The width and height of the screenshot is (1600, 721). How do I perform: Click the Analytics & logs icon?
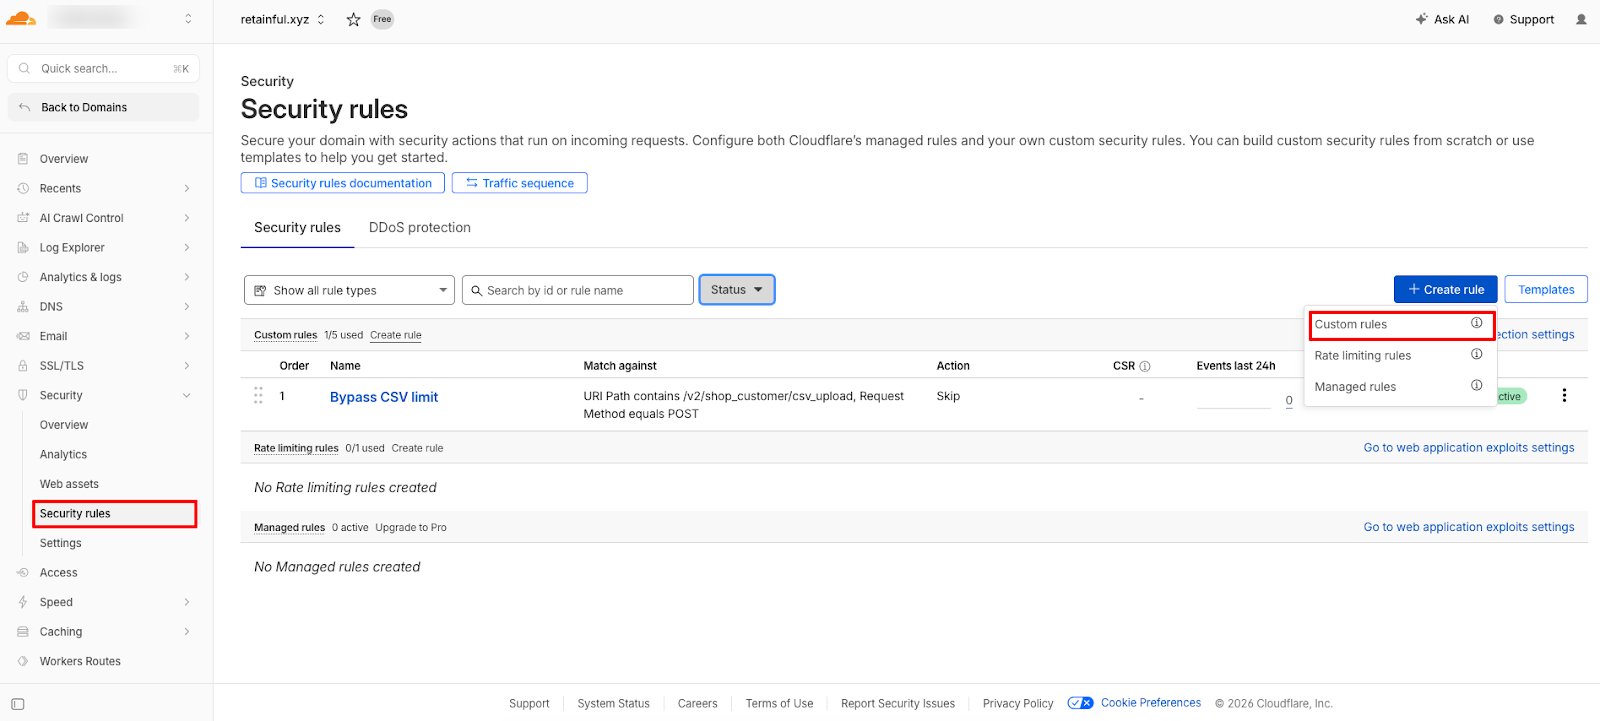coord(23,277)
